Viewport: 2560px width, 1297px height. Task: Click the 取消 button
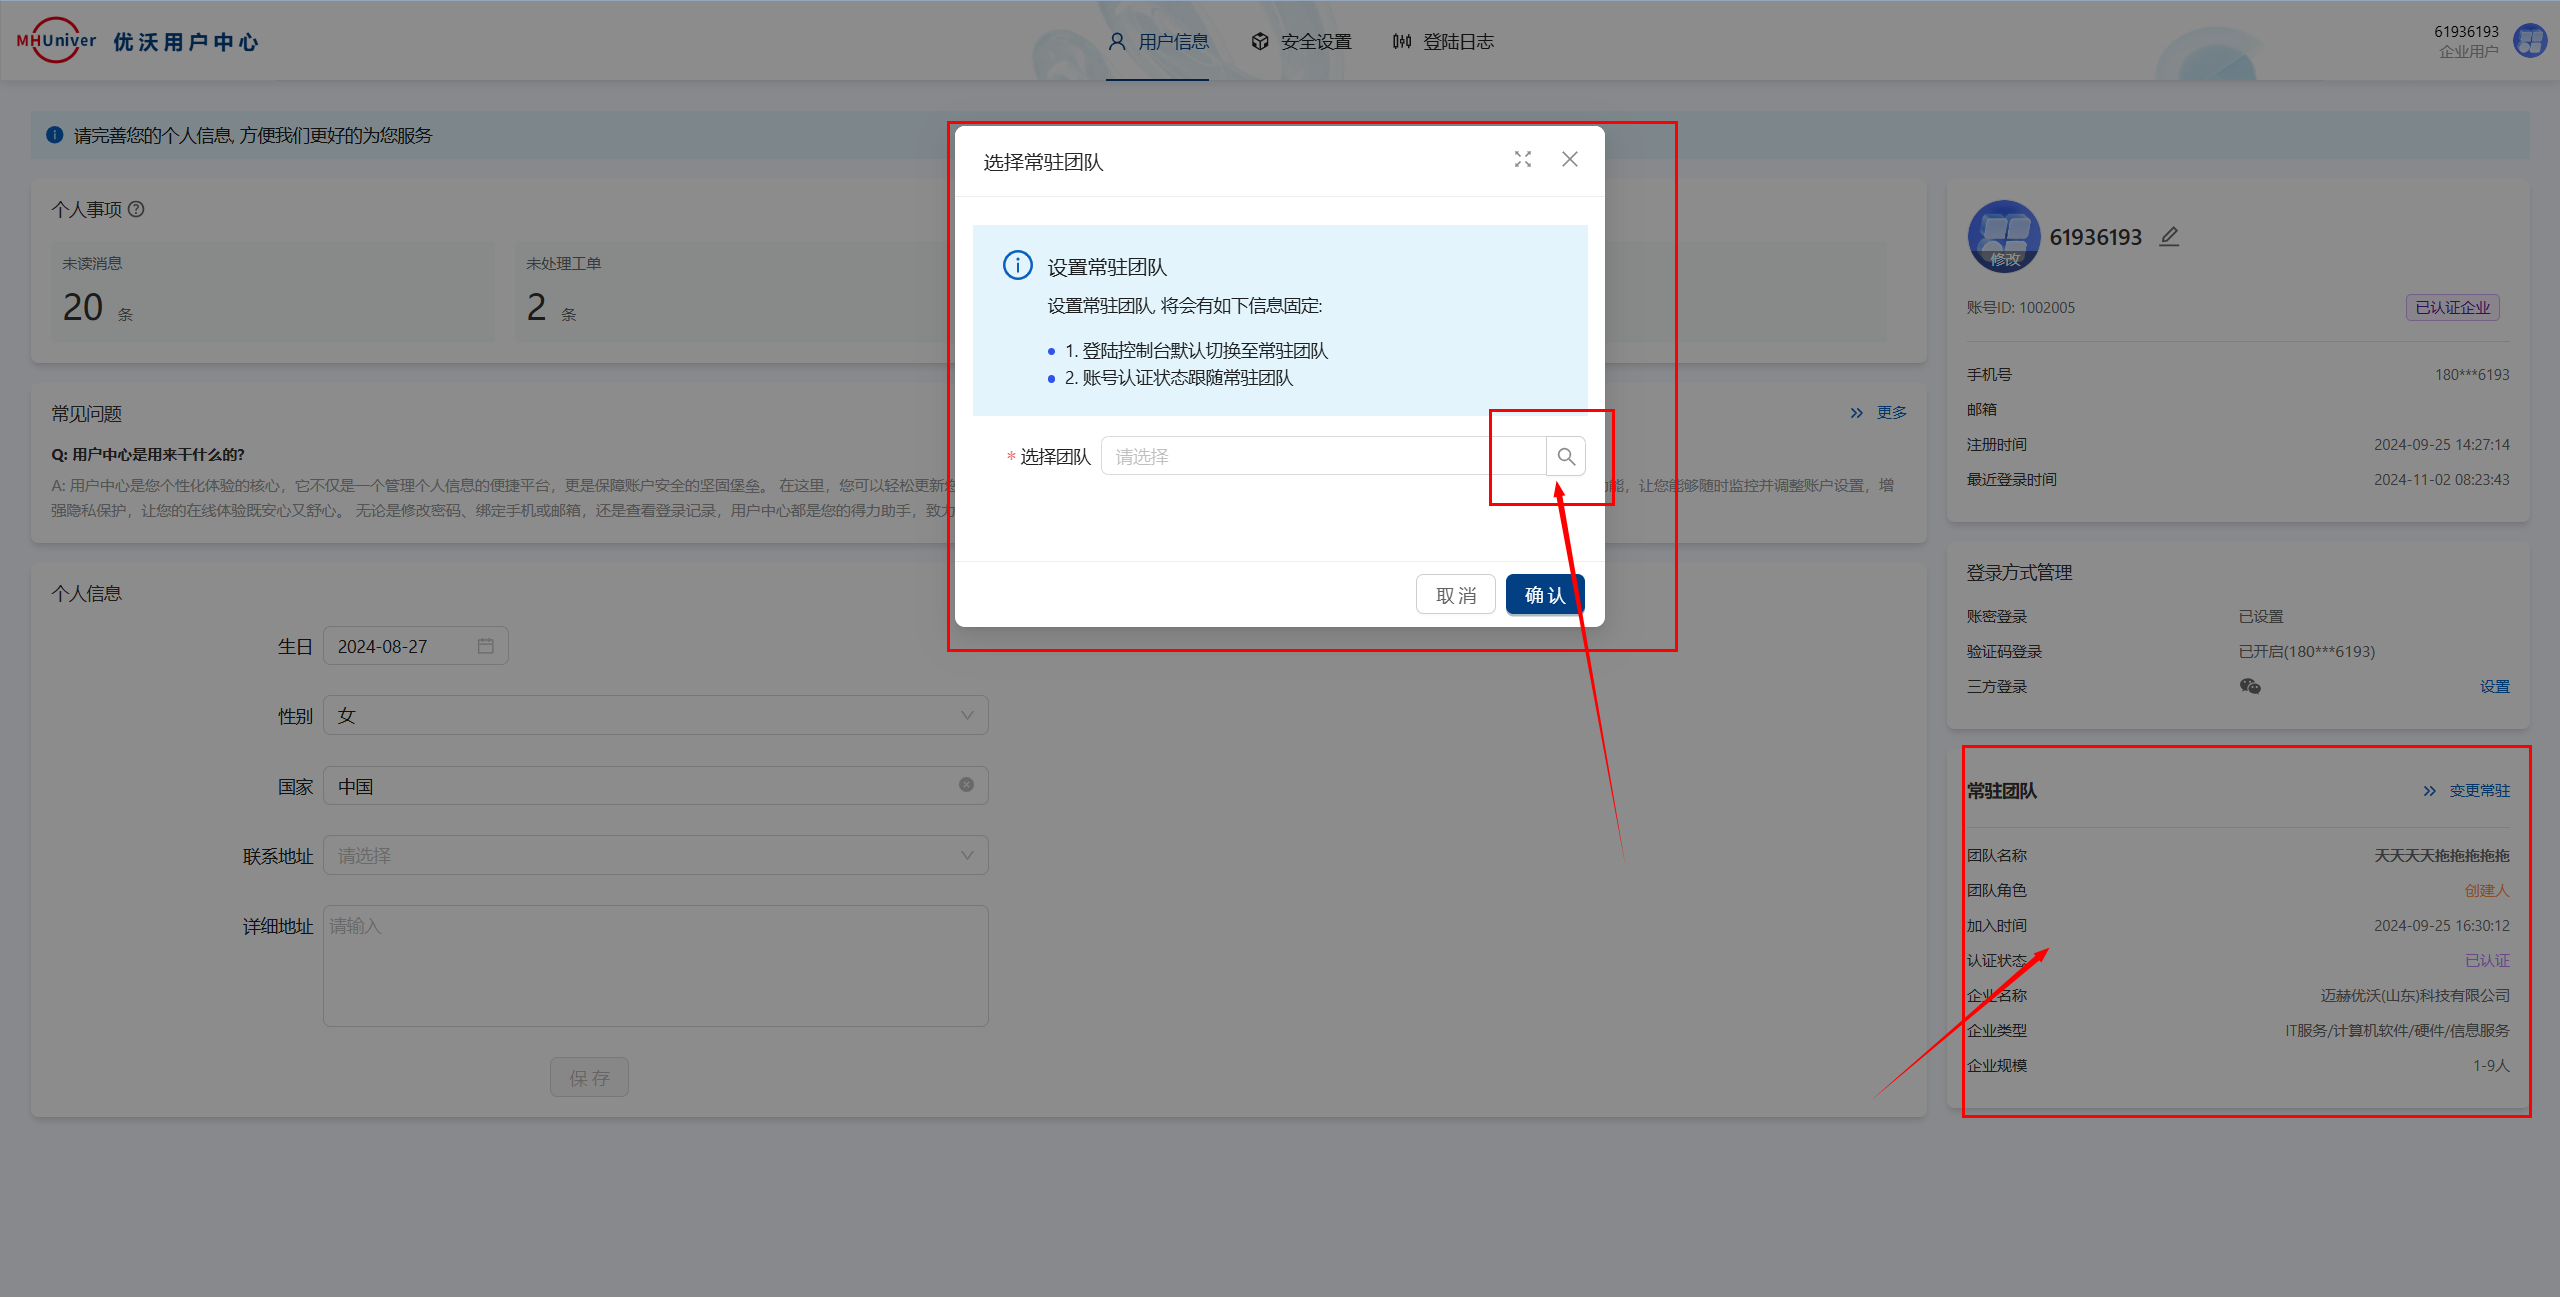click(1455, 595)
